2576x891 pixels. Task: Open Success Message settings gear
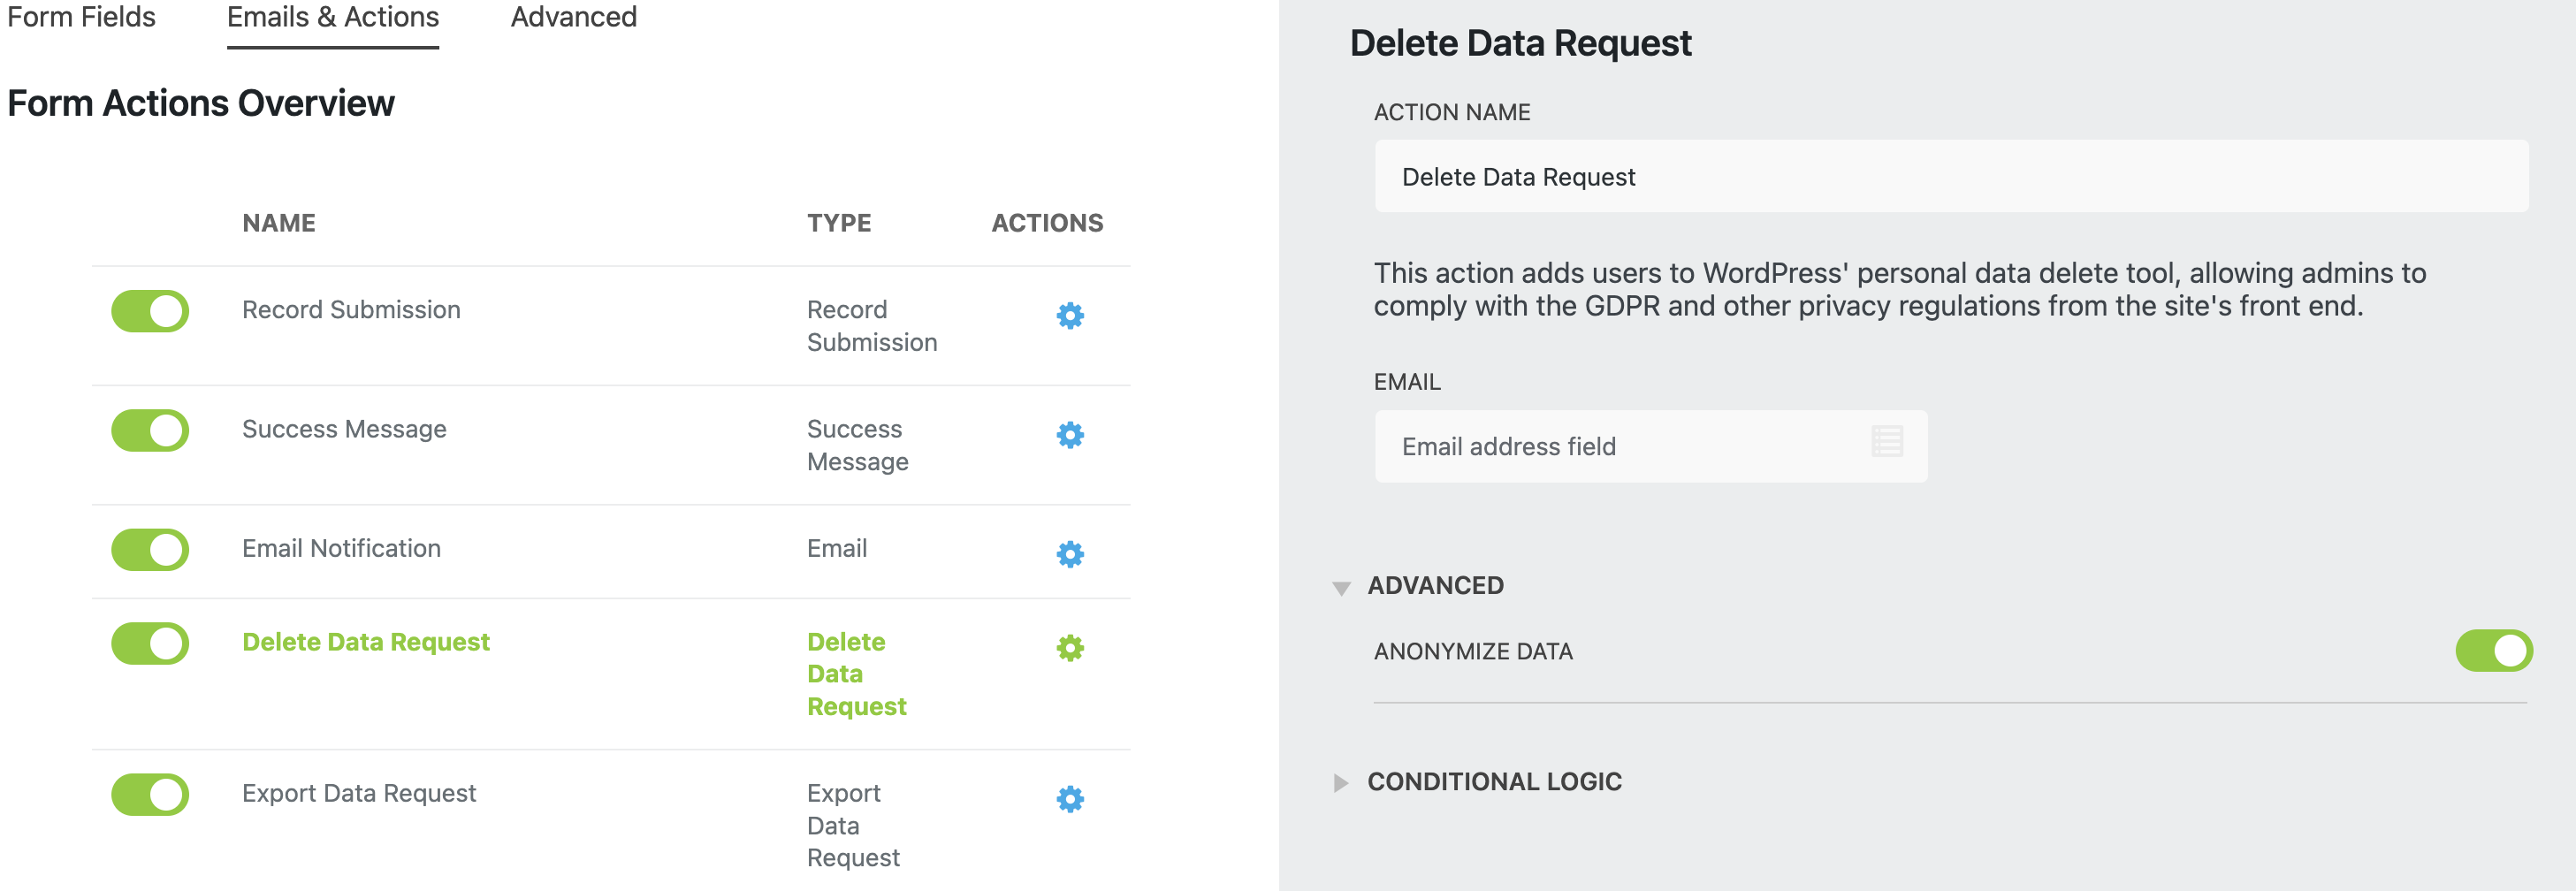pyautogui.click(x=1069, y=436)
